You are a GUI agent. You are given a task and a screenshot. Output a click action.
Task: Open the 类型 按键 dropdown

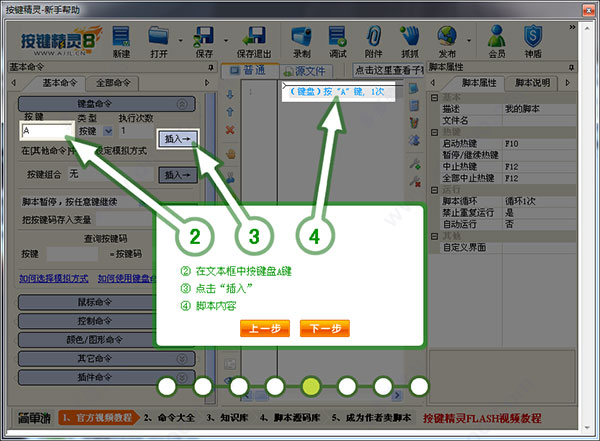pyautogui.click(x=108, y=131)
